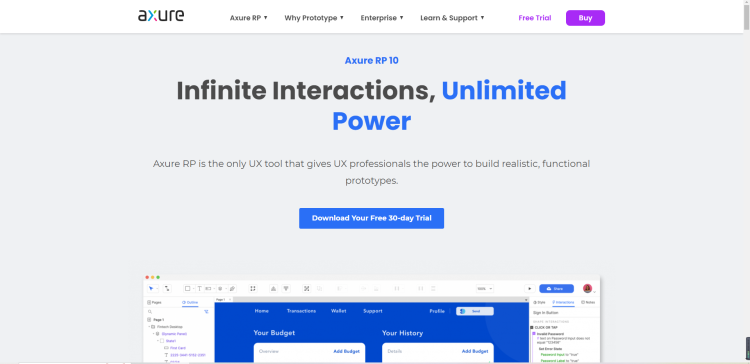750x364 pixels.
Task: Click Profile in the prototype nav
Action: [437, 311]
